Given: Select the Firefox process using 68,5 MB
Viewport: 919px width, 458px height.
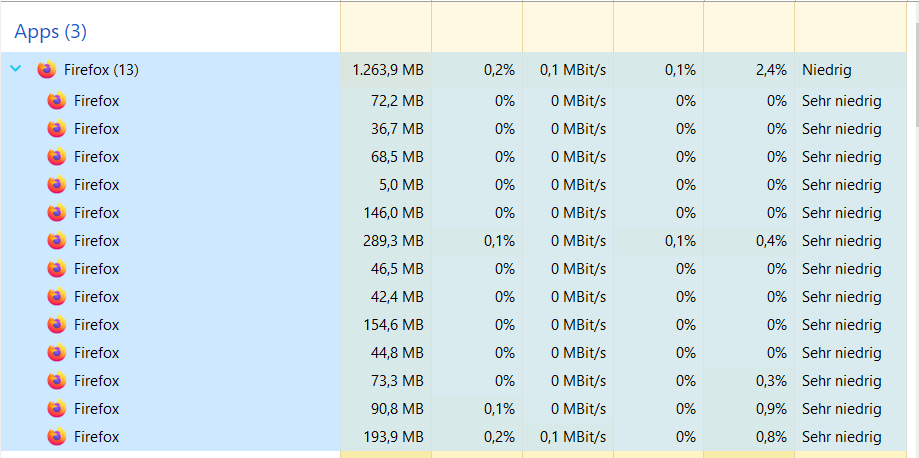Looking at the screenshot, I should tap(96, 157).
